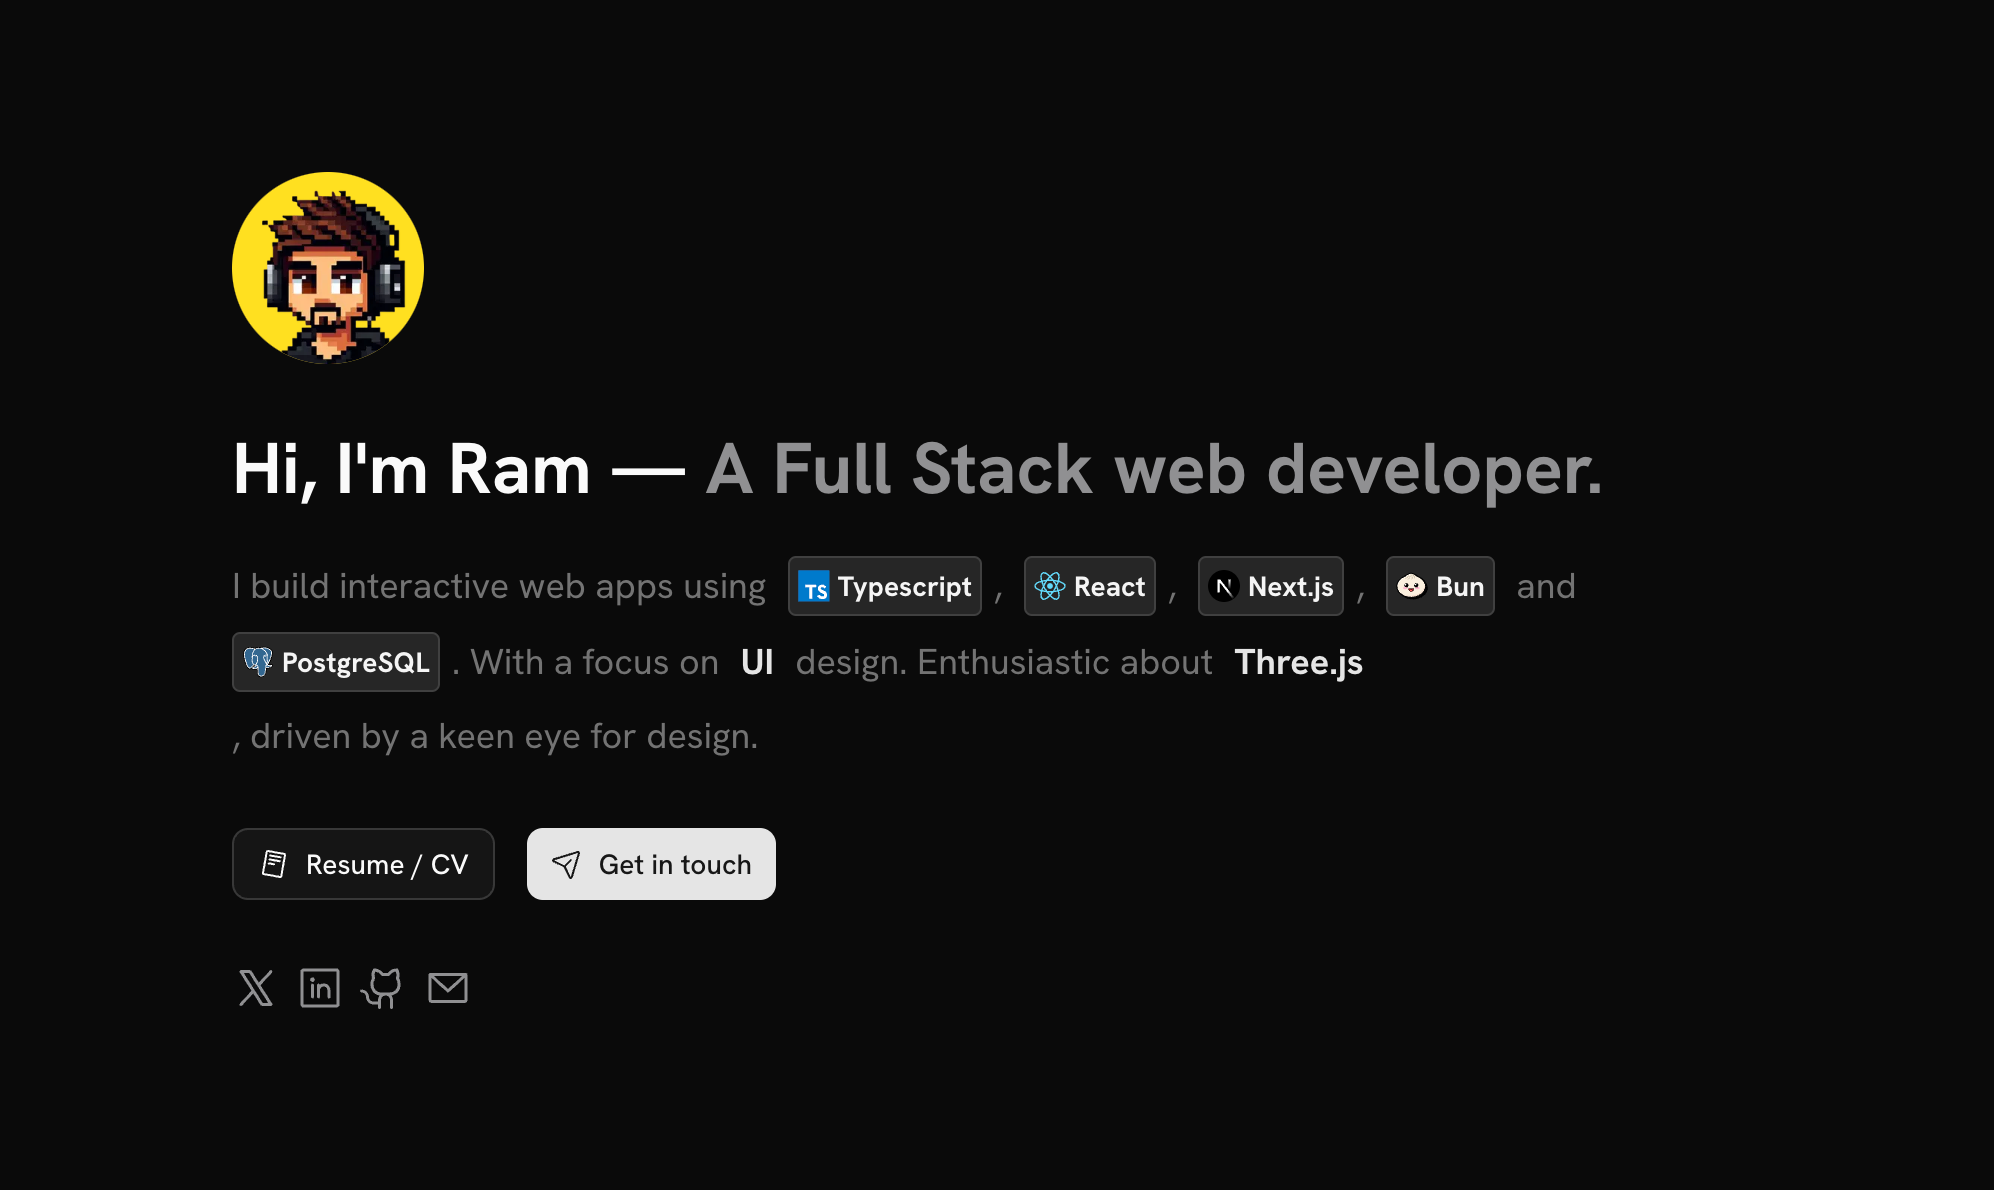Image resolution: width=1994 pixels, height=1190 pixels.
Task: Open the GitHub profile icon
Action: pos(382,988)
